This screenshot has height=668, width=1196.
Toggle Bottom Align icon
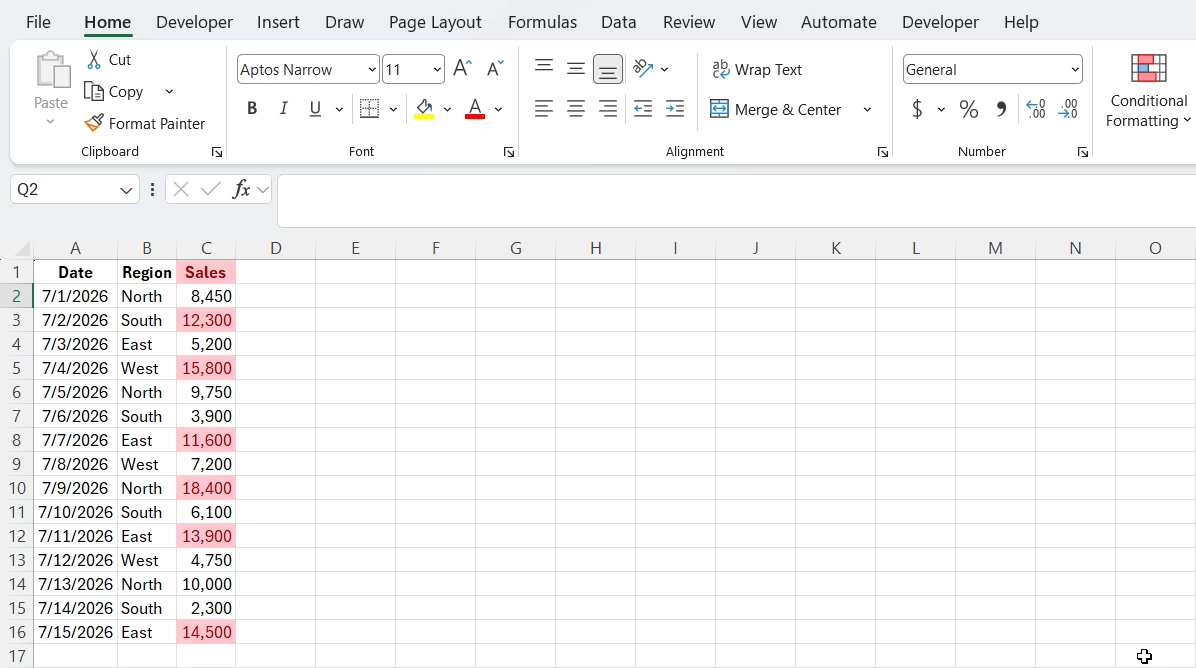point(608,69)
